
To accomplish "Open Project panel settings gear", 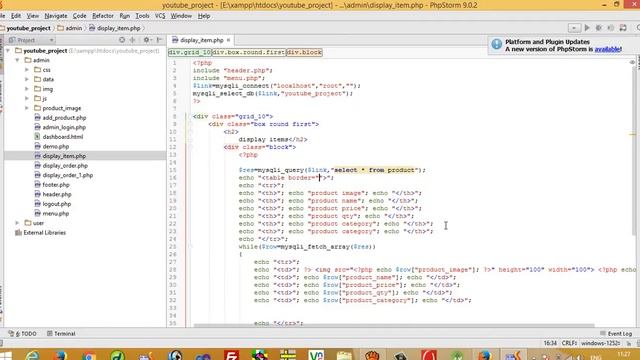I will click(147, 40).
